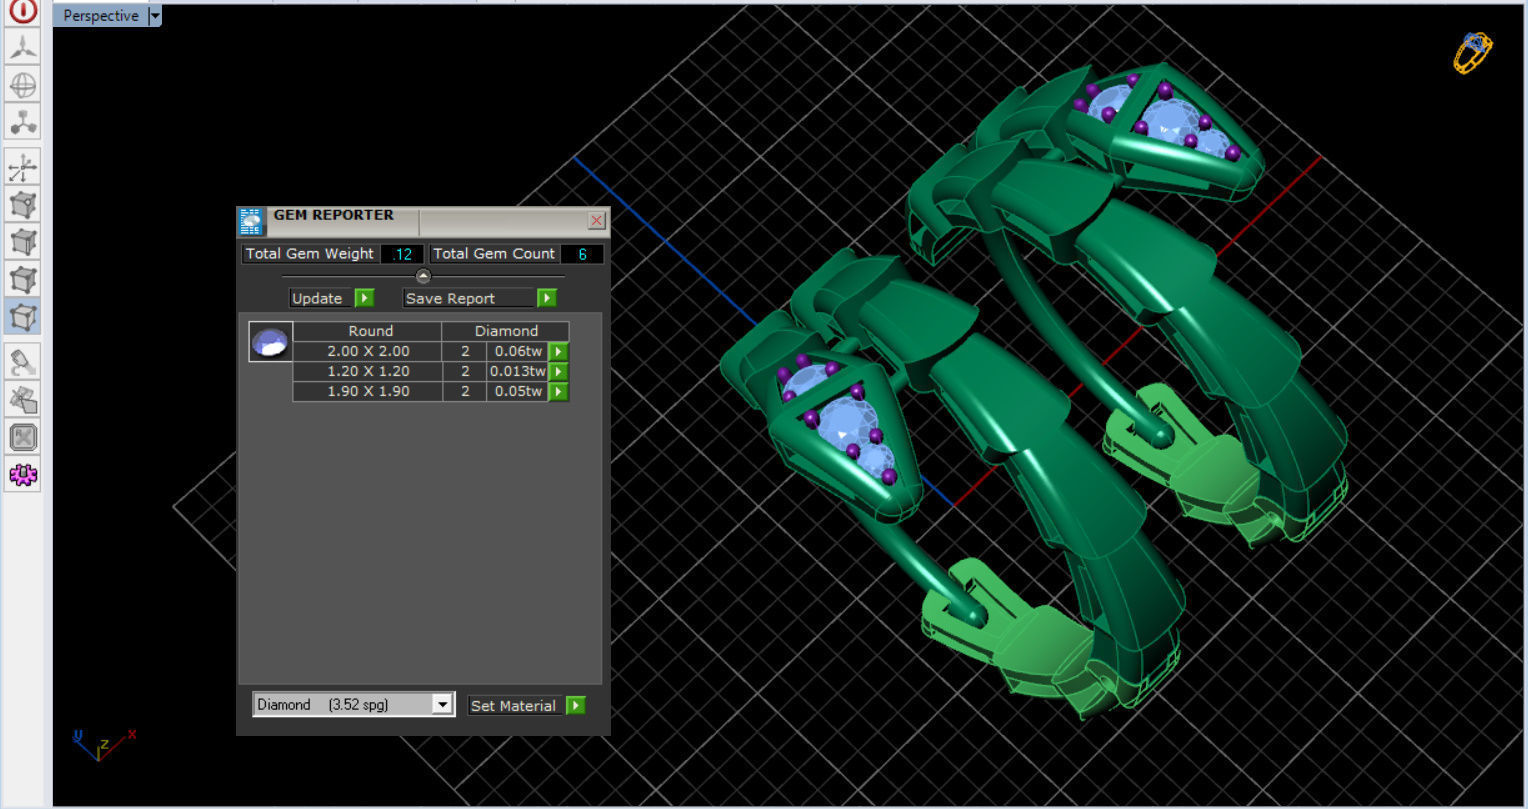Click the red circular power icon
This screenshot has height=809, width=1528.
(x=22, y=11)
